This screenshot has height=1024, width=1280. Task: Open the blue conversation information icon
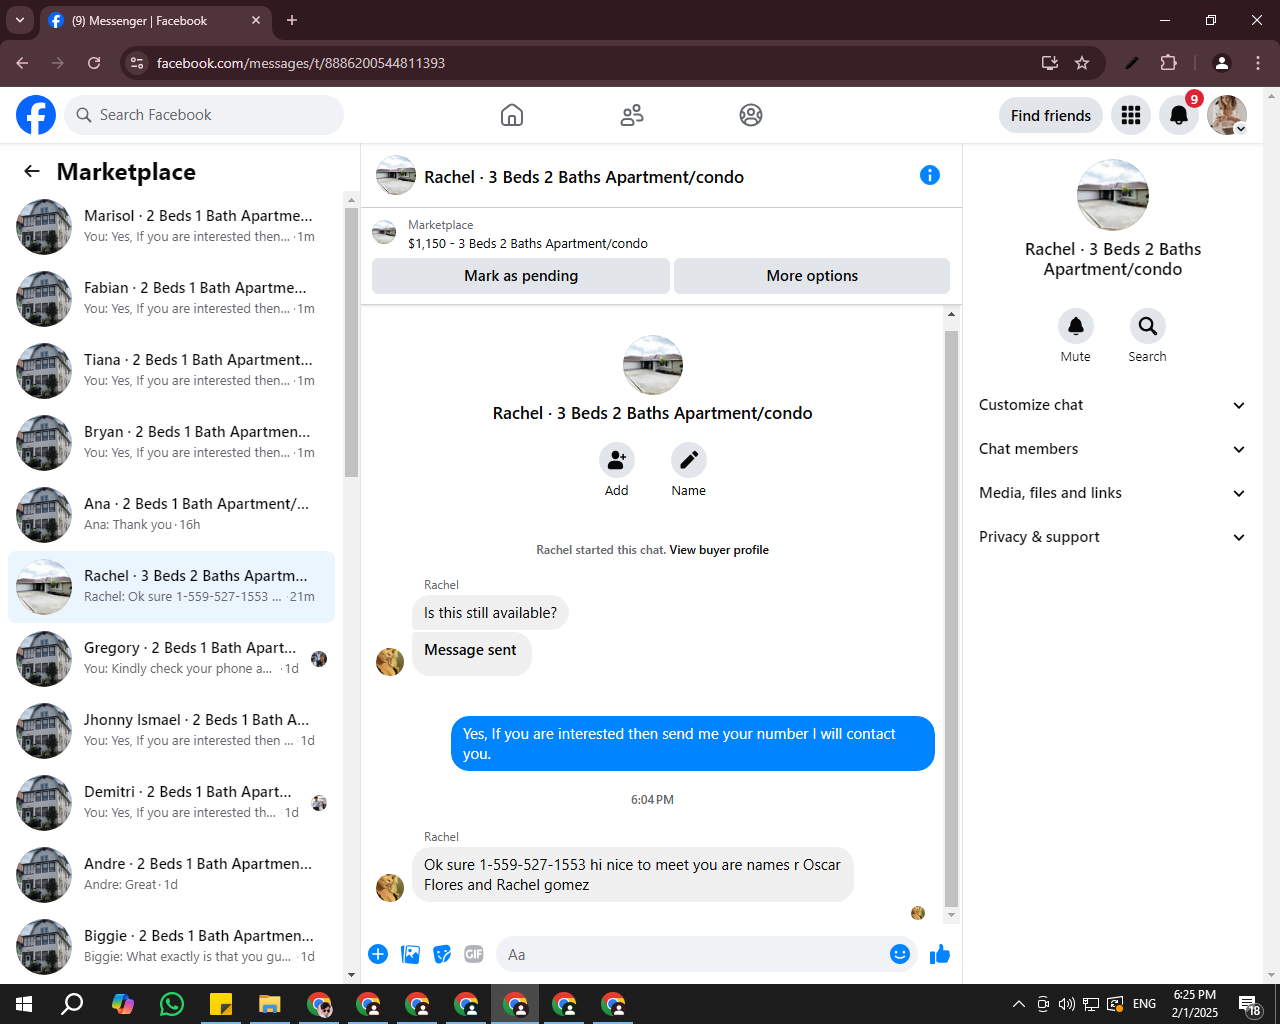[x=930, y=175]
